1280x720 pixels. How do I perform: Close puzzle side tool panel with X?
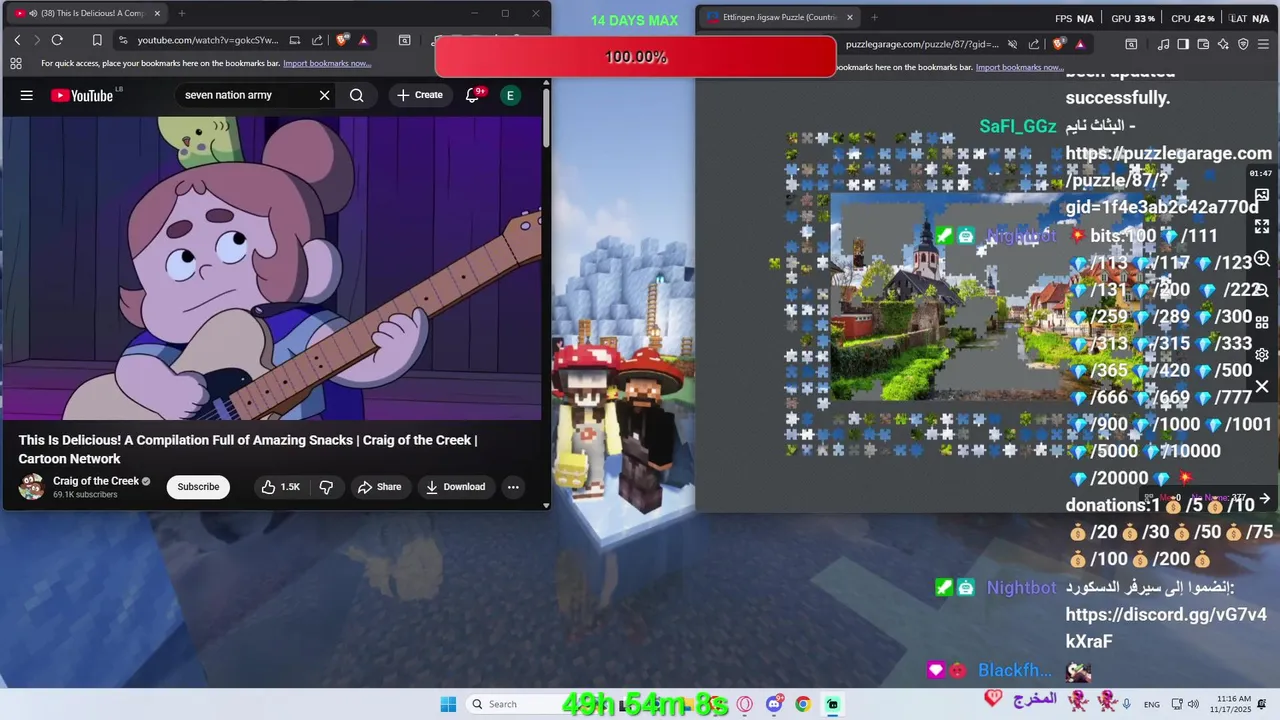pyautogui.click(x=1262, y=386)
